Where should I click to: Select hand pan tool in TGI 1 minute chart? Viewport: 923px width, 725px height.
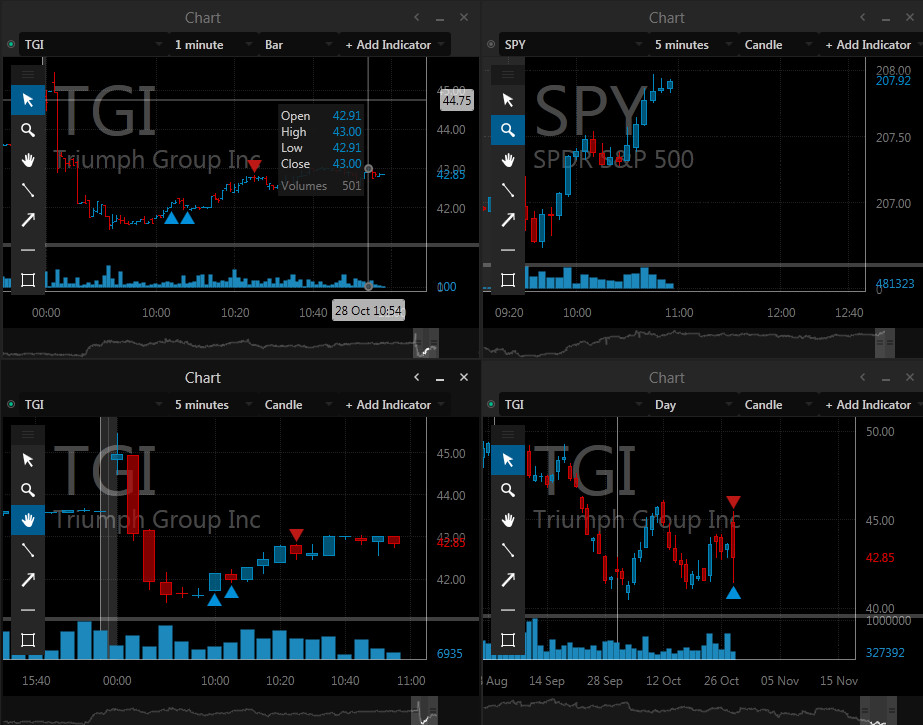click(x=28, y=160)
